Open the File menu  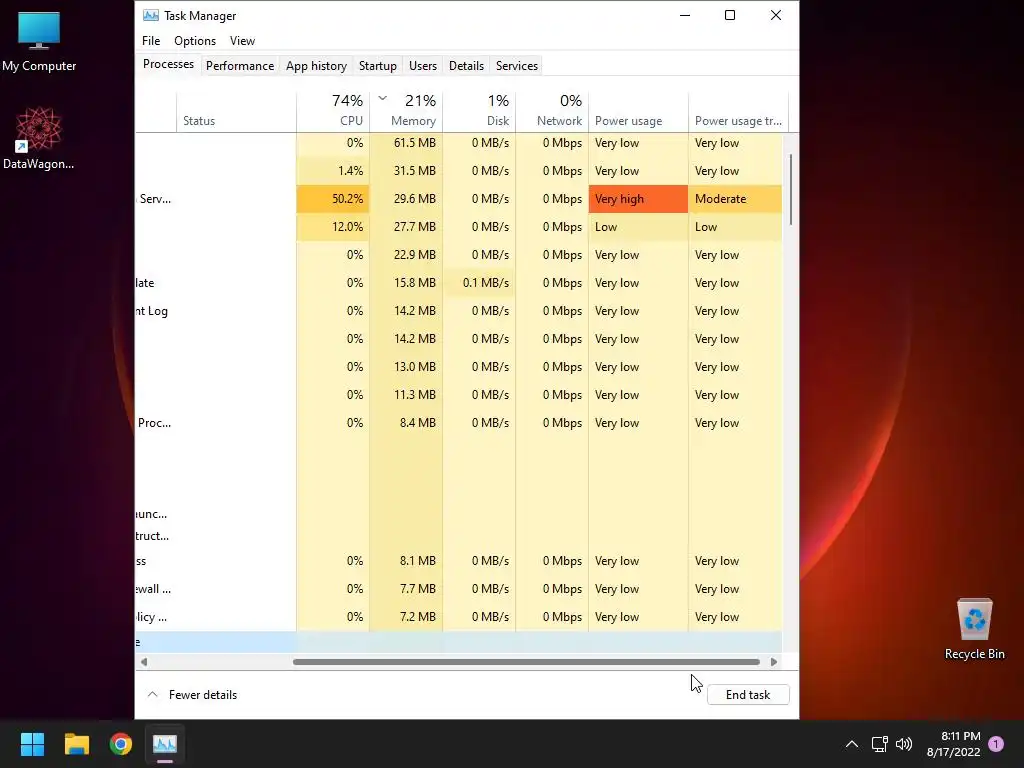151,40
